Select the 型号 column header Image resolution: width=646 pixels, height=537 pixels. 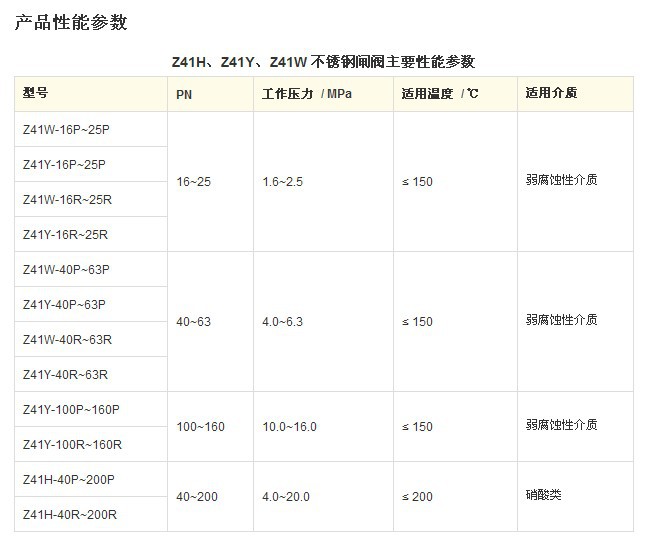click(36, 93)
